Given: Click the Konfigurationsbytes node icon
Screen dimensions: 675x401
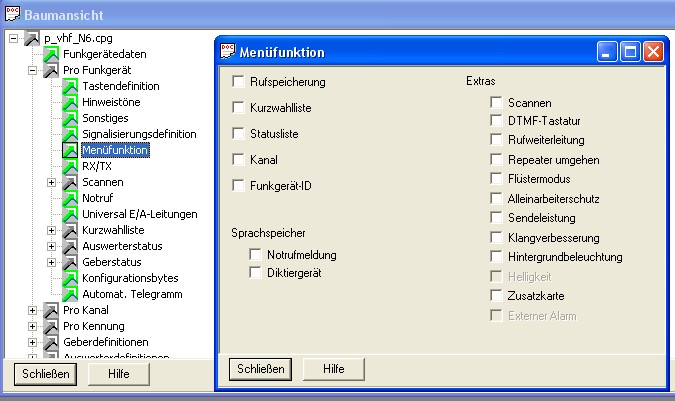Looking at the screenshot, I should (70, 278).
